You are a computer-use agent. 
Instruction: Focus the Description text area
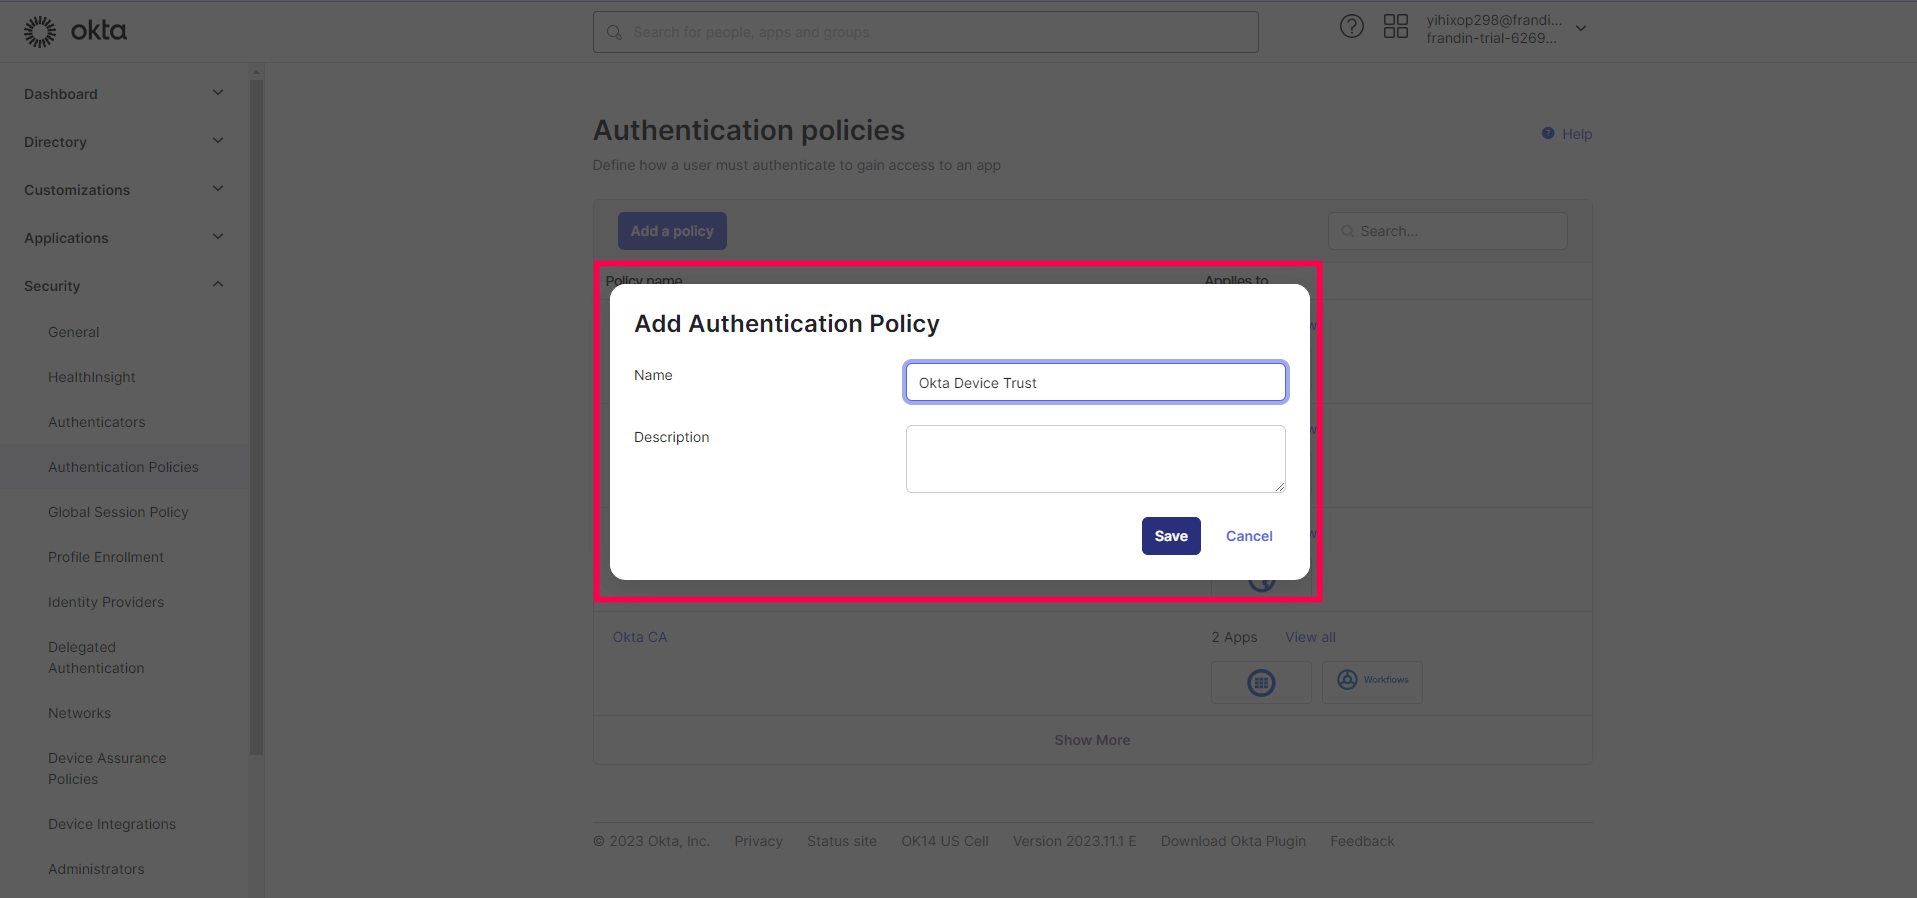coord(1095,459)
